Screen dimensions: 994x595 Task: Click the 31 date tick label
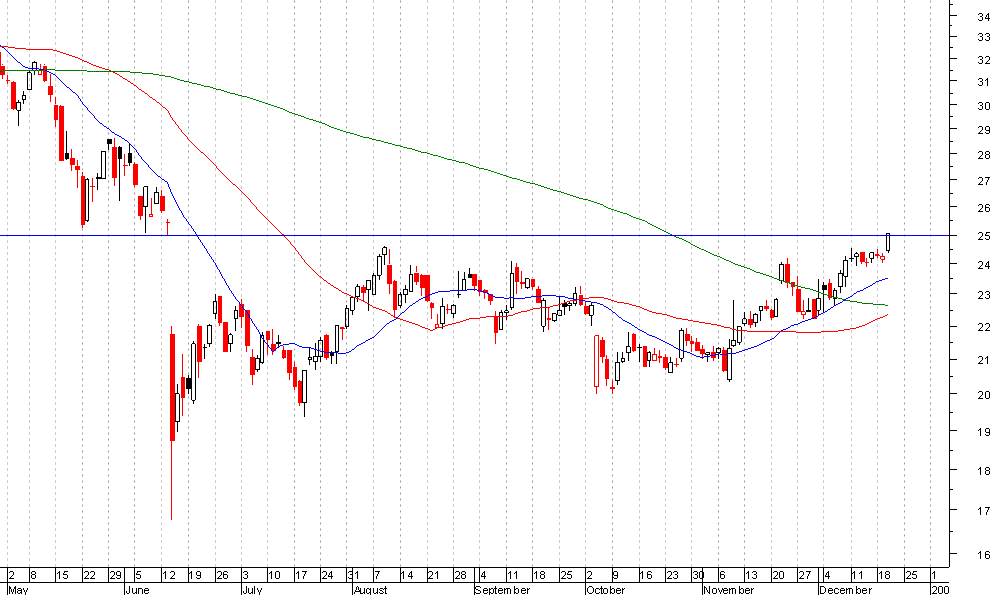tap(353, 575)
